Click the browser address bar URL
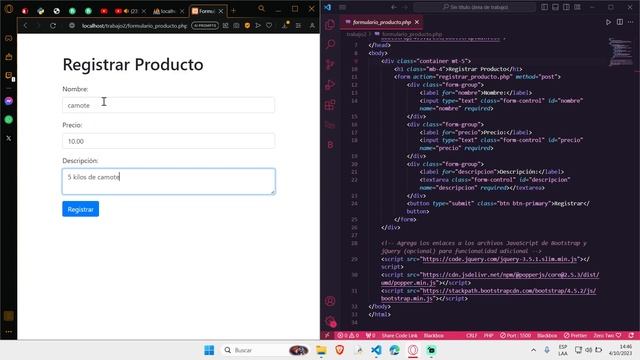This screenshot has height=360, width=640. [x=134, y=26]
